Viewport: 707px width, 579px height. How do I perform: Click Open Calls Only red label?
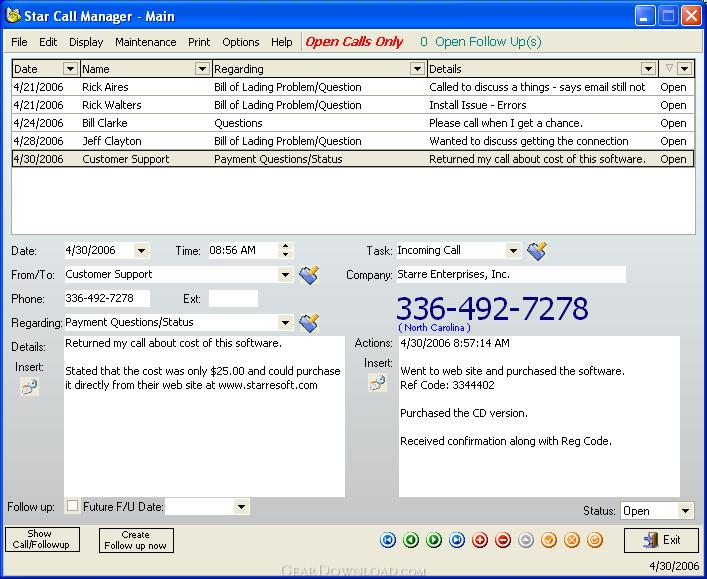(354, 41)
